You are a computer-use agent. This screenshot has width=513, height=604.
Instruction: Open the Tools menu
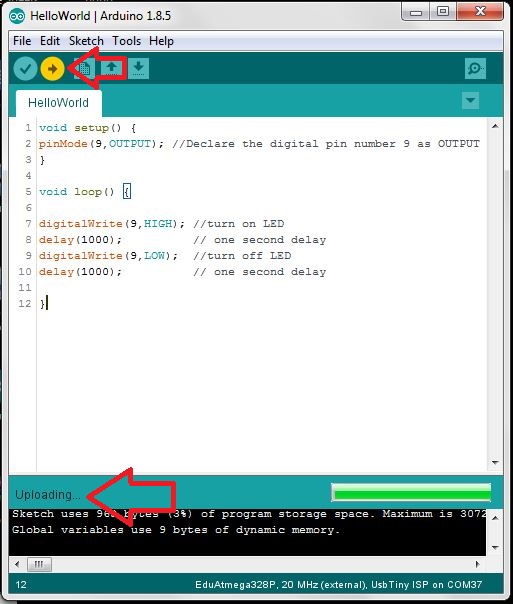126,41
